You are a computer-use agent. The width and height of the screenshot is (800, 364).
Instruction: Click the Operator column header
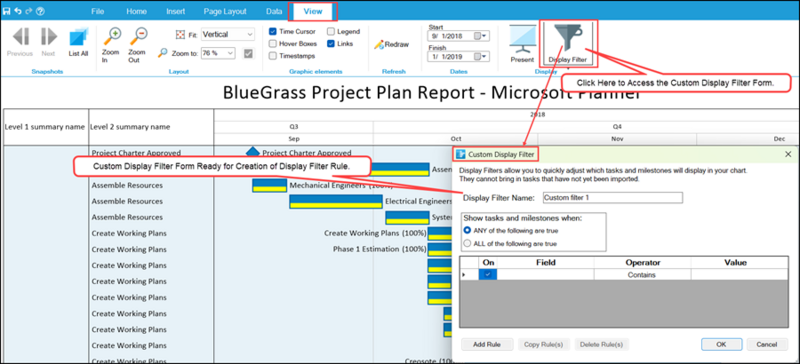pyautogui.click(x=642, y=262)
